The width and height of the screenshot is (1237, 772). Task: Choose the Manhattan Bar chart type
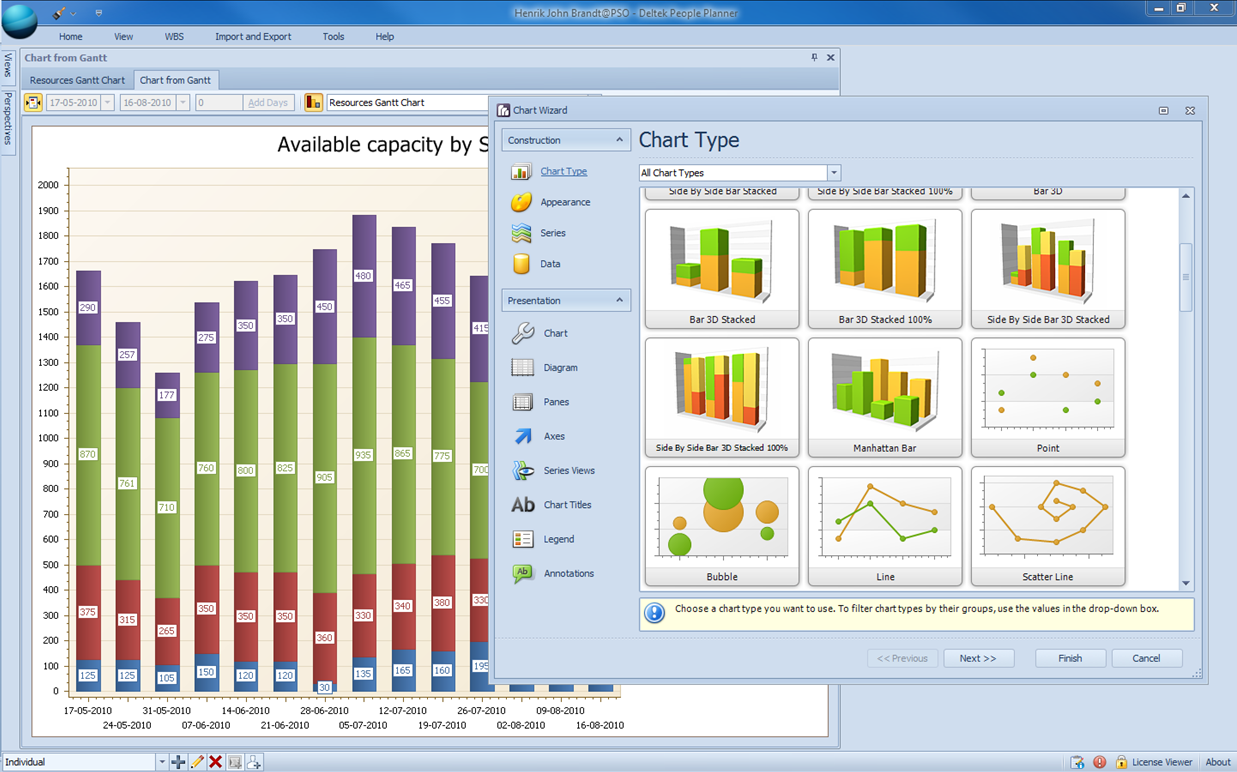(x=885, y=396)
